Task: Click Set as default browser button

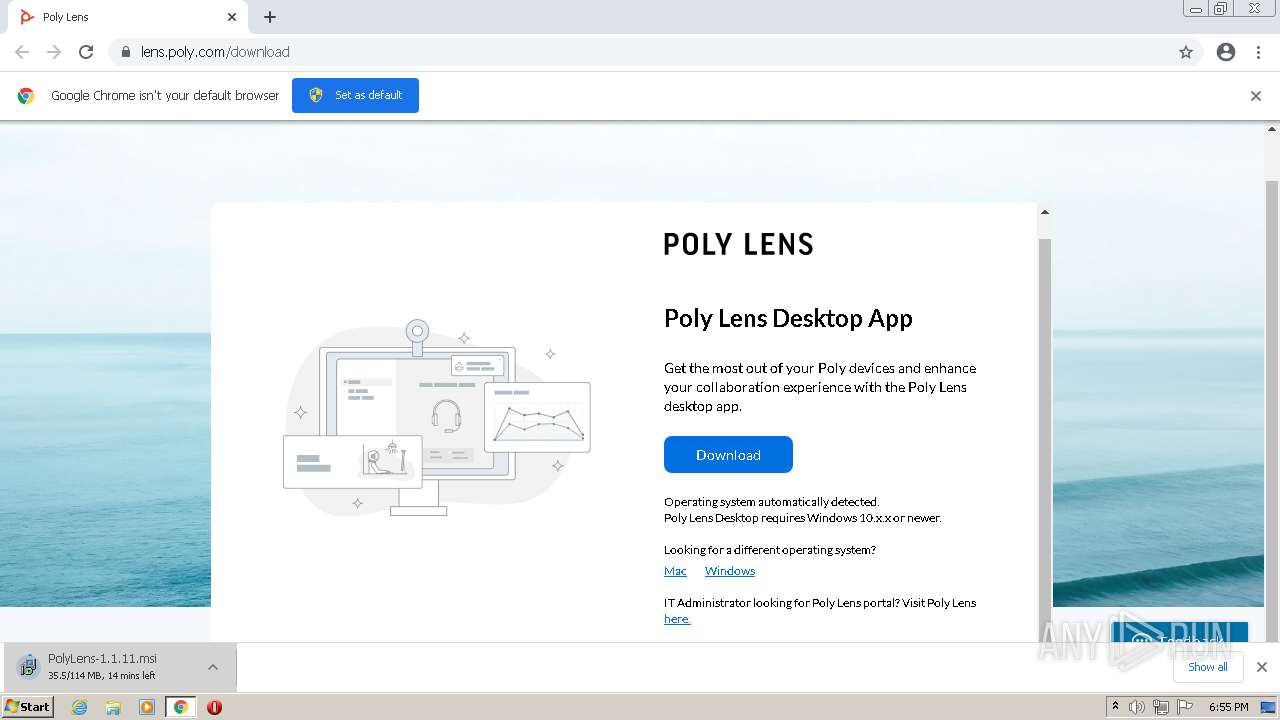Action: point(355,95)
